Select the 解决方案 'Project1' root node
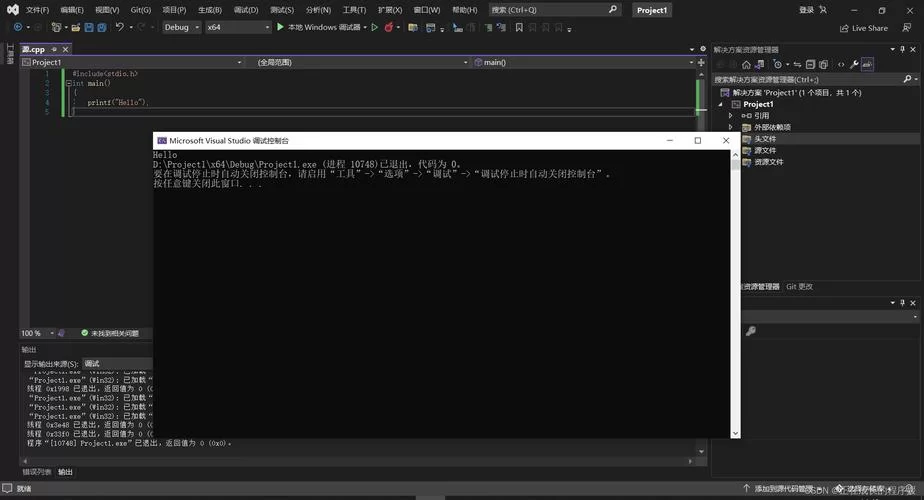The image size is (924, 500). point(797,93)
